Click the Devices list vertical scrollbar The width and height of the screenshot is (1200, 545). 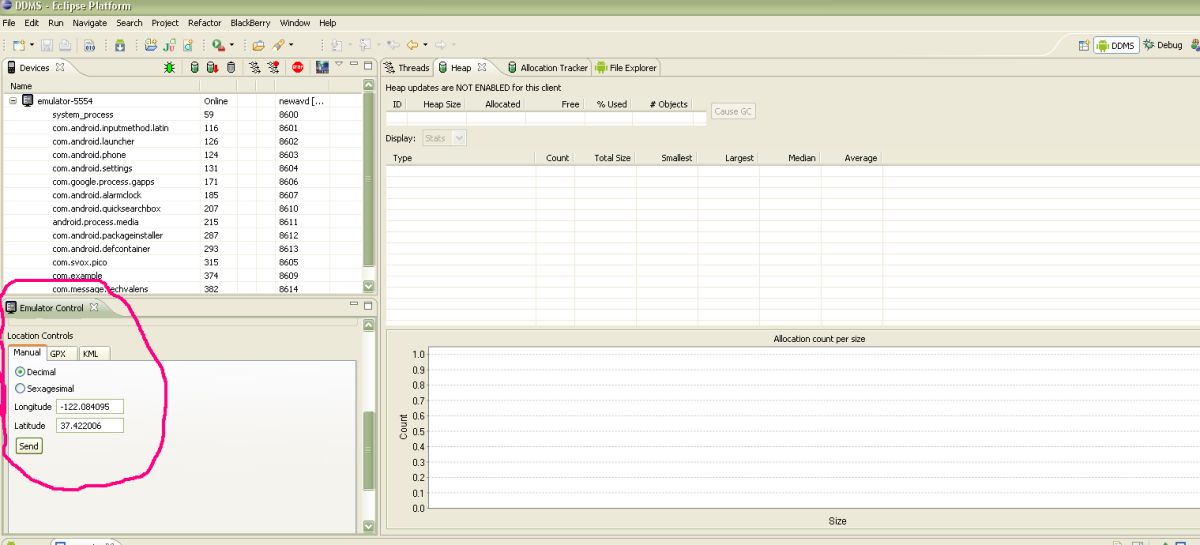[368, 180]
